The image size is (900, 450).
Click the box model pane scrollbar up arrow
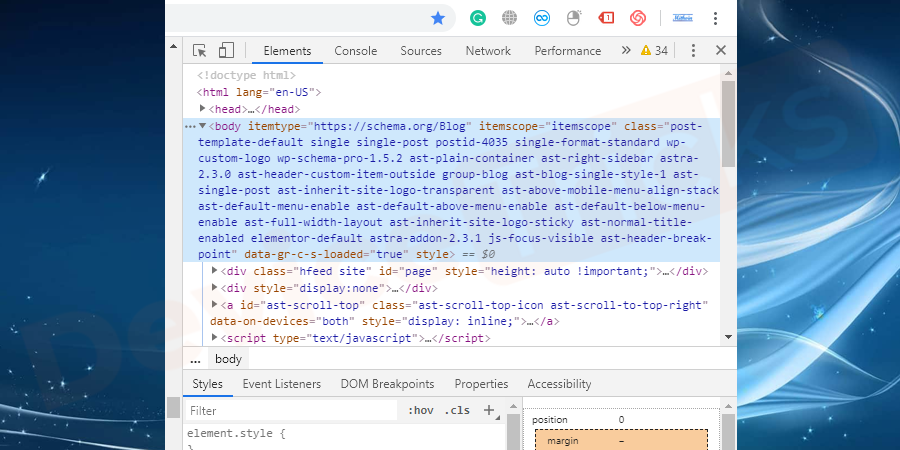(x=728, y=406)
